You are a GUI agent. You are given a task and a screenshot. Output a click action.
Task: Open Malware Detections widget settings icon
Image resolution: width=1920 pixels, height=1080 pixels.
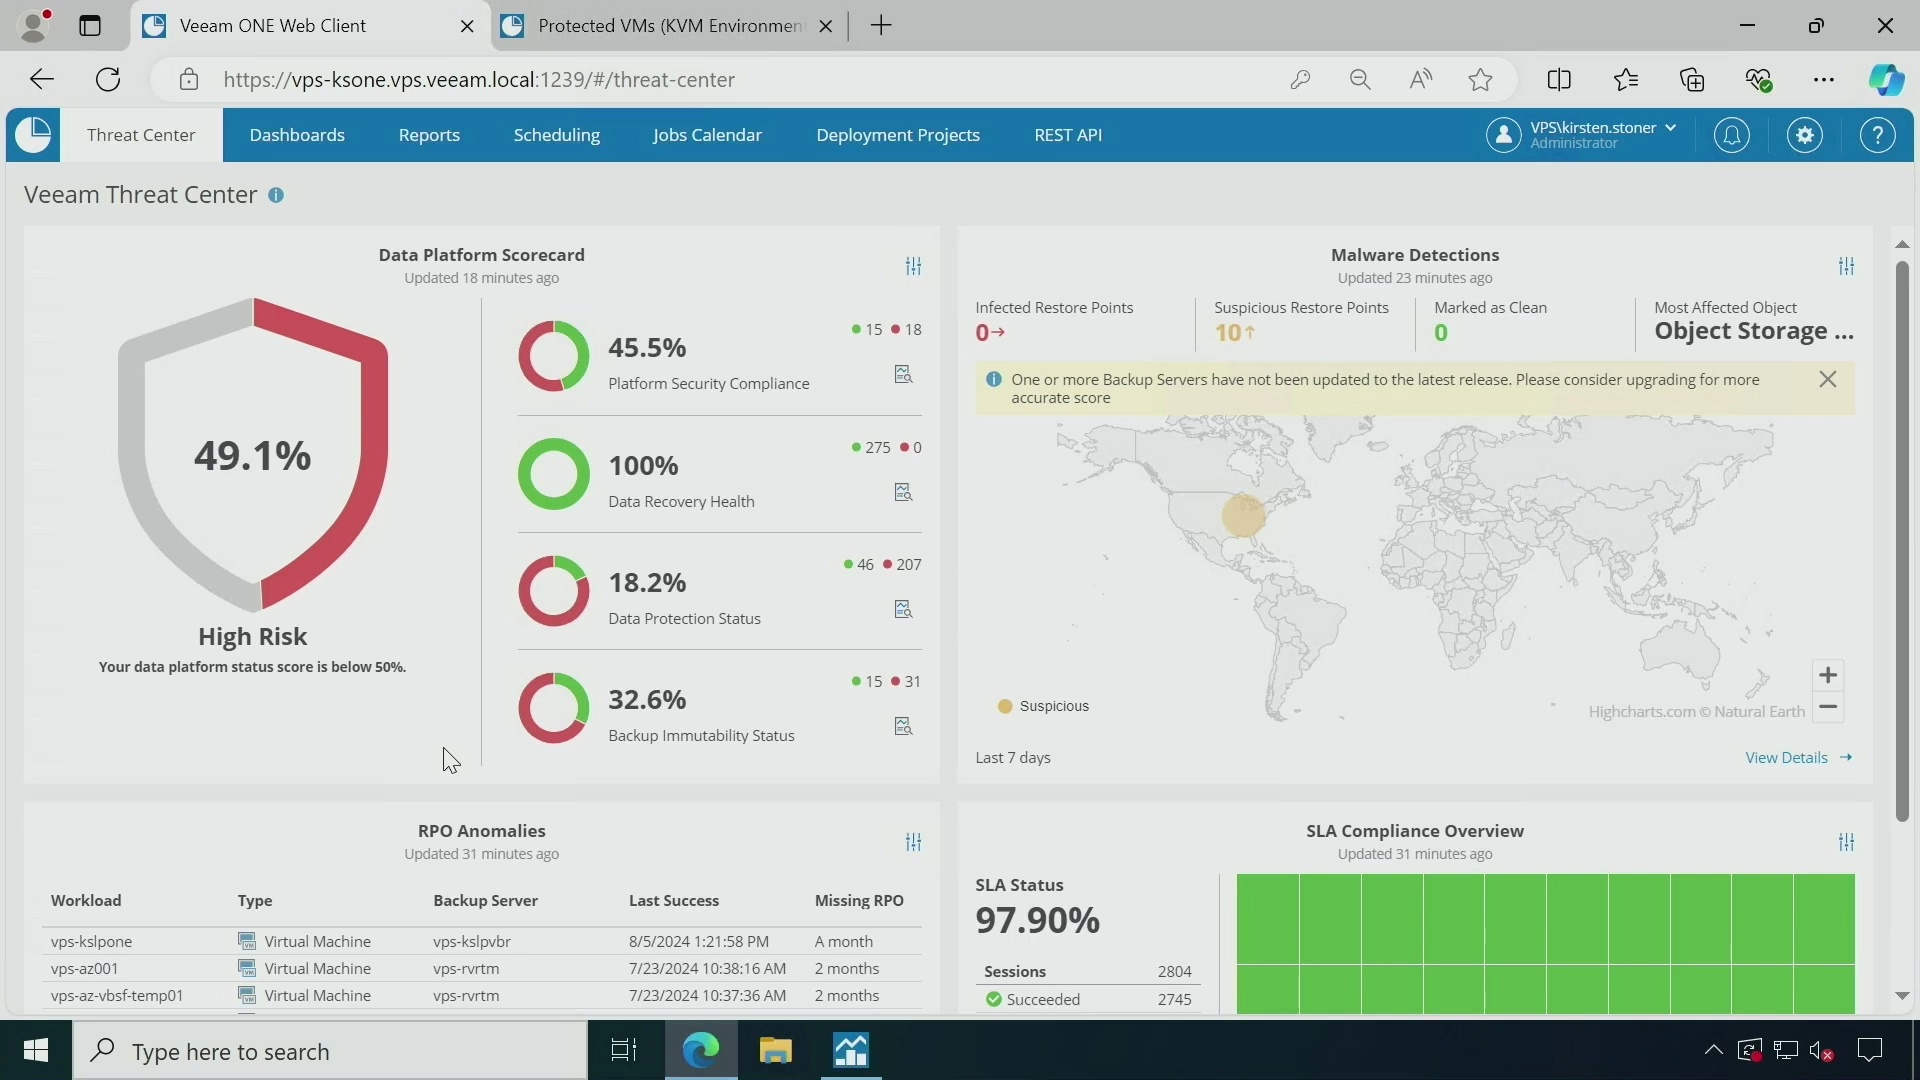(x=1846, y=266)
